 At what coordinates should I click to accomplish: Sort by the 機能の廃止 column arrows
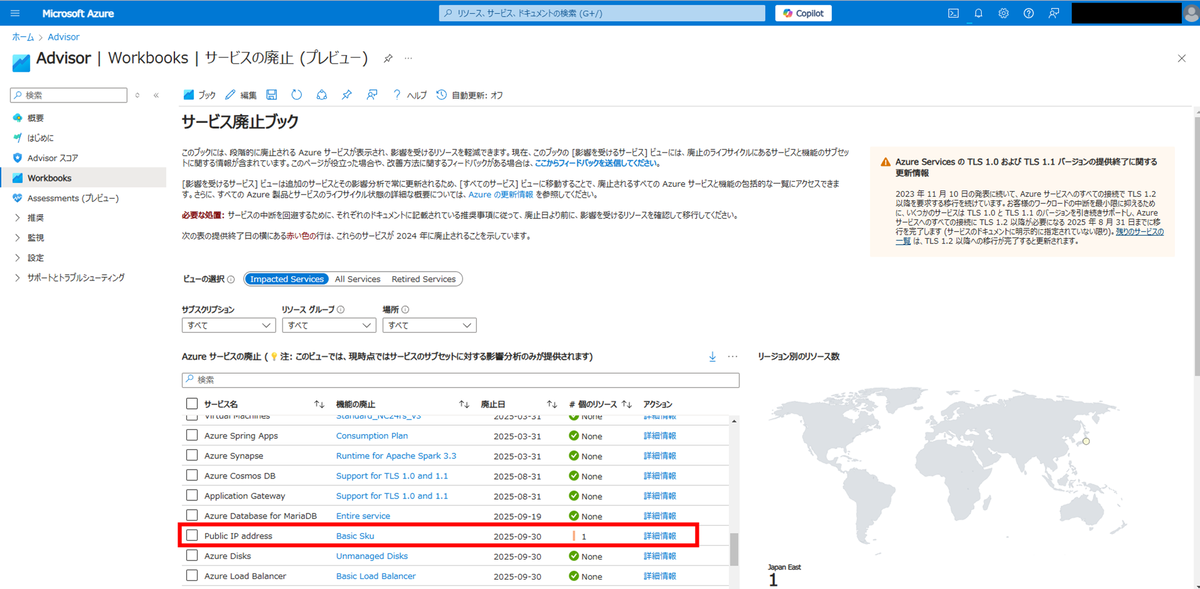click(464, 404)
